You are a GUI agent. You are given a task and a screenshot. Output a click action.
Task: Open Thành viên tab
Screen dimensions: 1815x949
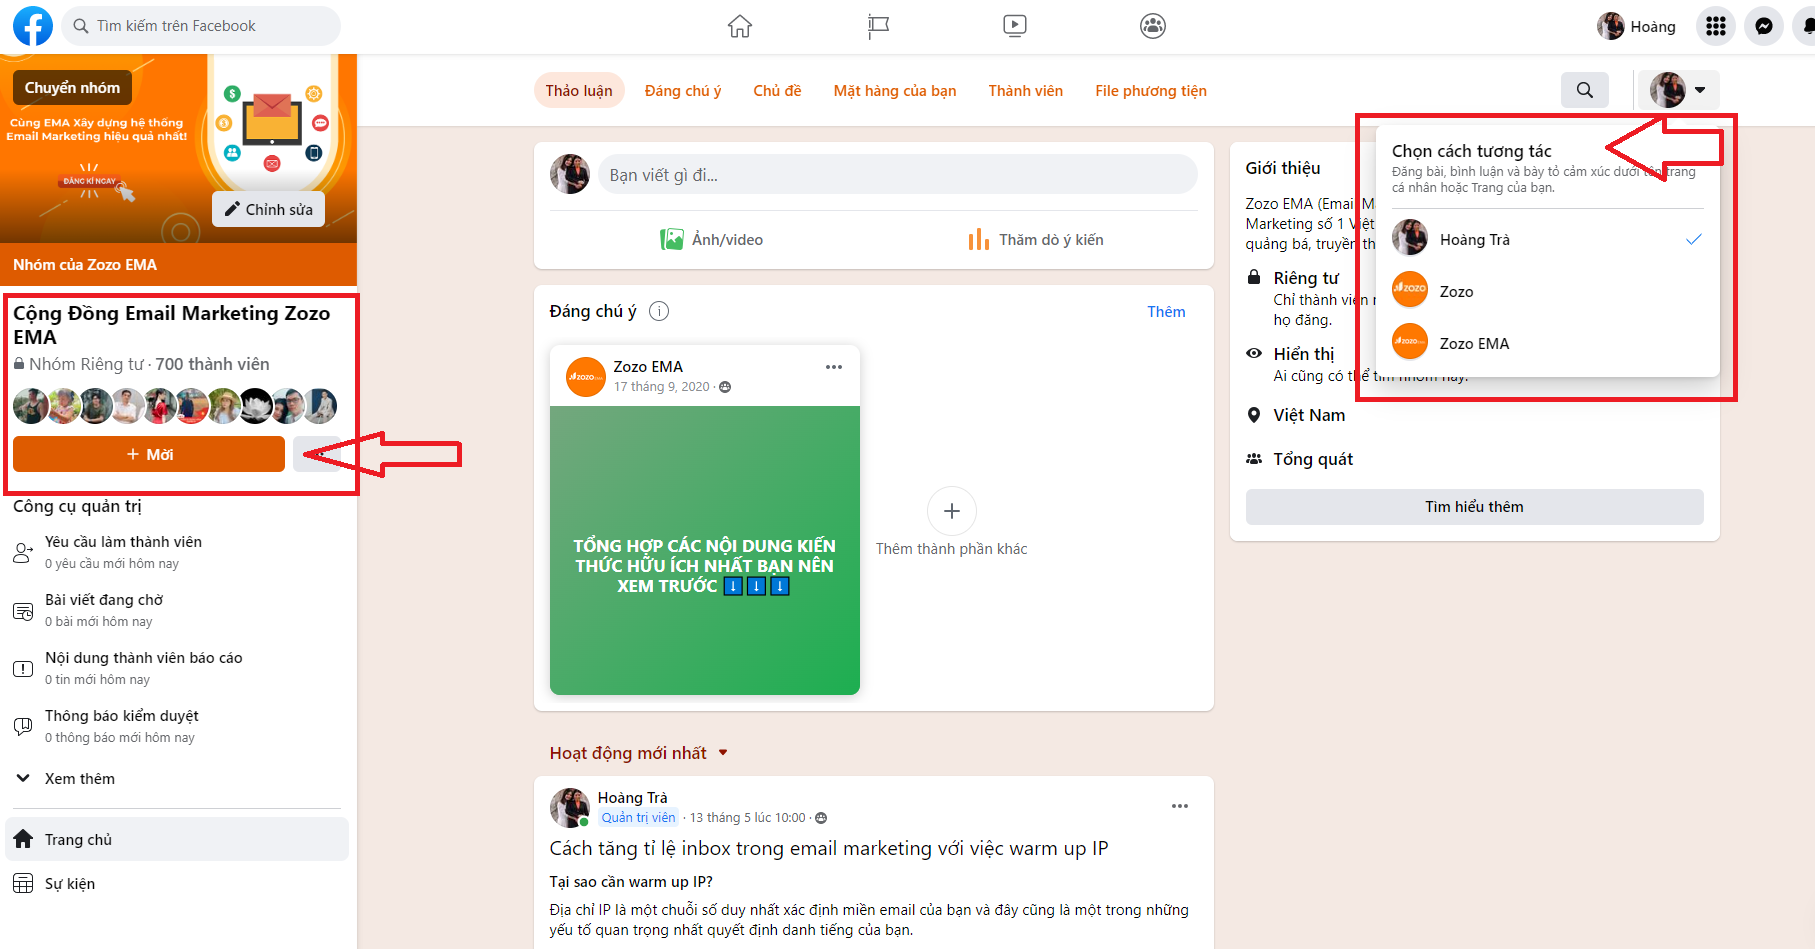(1026, 90)
